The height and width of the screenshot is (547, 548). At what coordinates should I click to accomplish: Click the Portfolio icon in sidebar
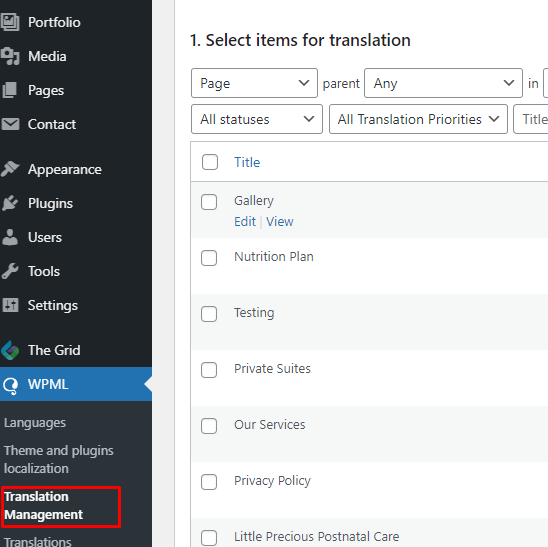point(10,22)
